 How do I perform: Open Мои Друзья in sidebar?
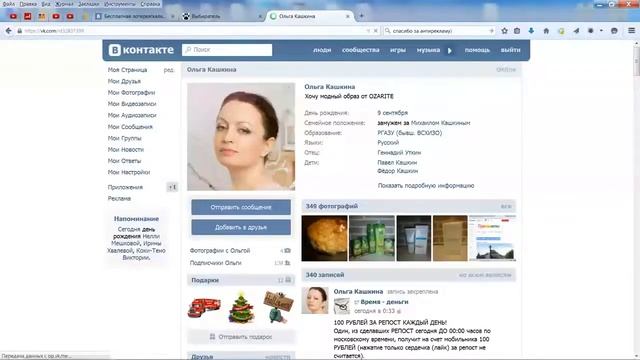(124, 81)
